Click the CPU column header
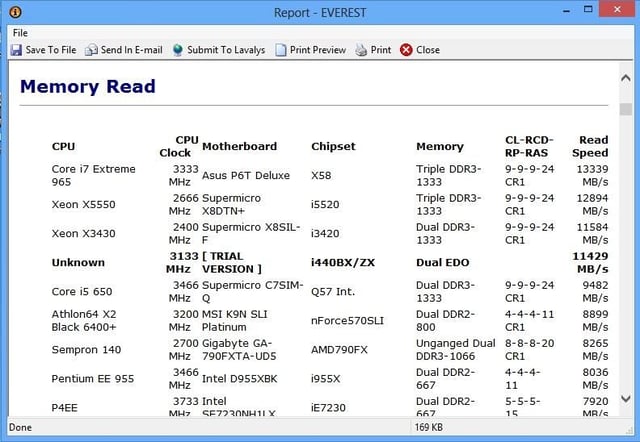The image size is (640, 442). [x=63, y=147]
